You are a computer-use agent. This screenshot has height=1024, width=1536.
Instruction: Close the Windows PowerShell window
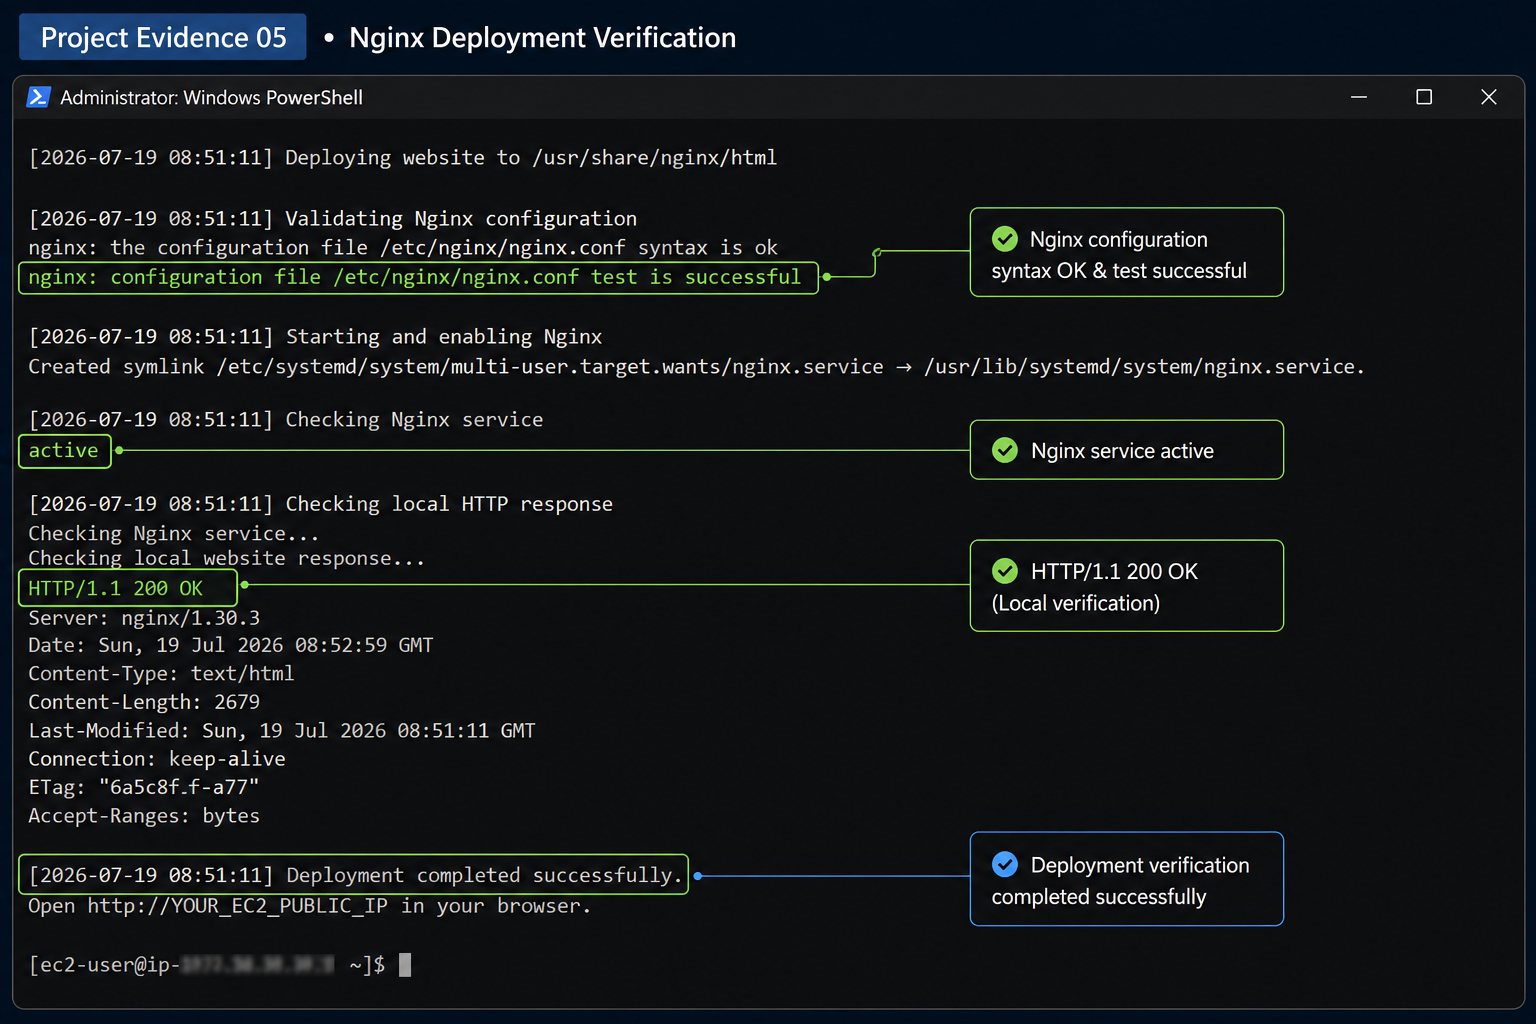(x=1489, y=97)
